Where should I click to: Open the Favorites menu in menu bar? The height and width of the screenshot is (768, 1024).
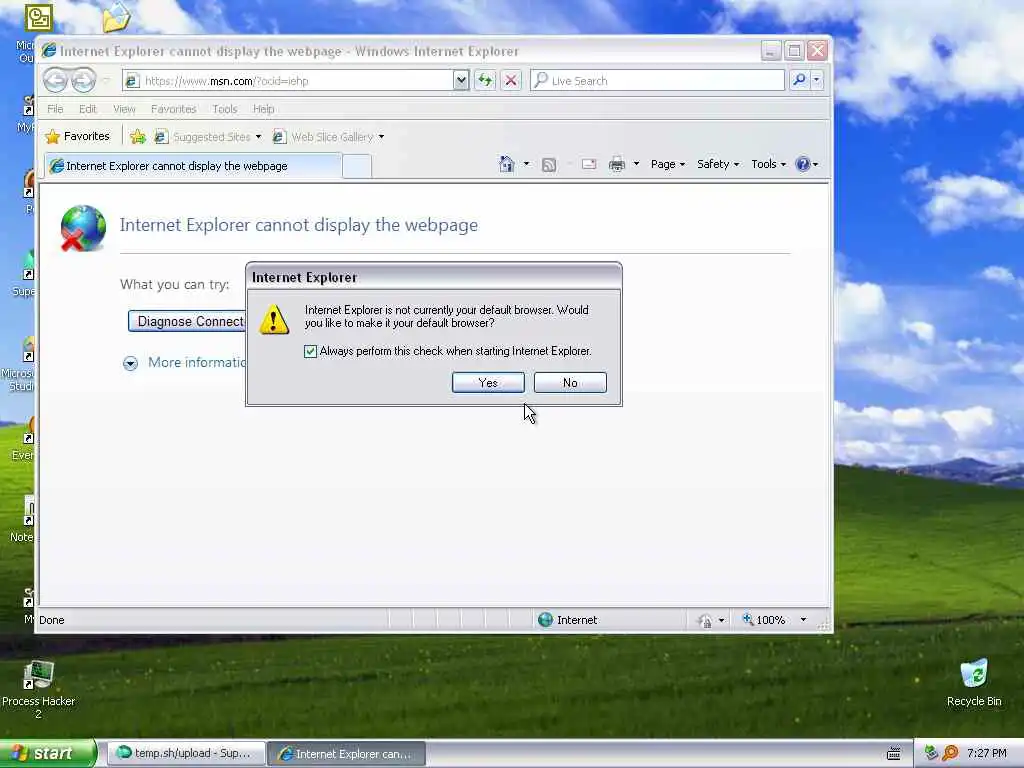point(173,109)
